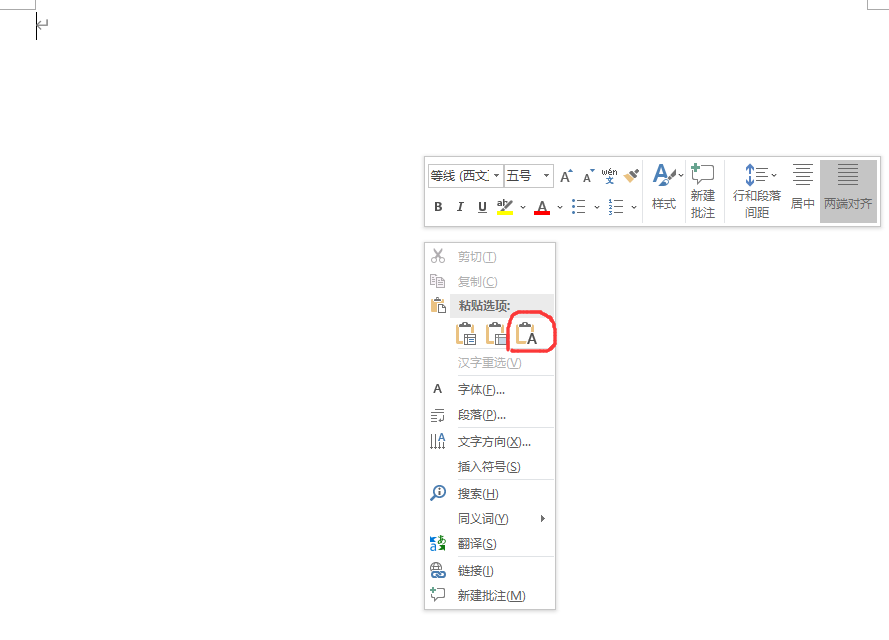
Task: Open the phonetic guide (wén) tool
Action: (x=609, y=176)
